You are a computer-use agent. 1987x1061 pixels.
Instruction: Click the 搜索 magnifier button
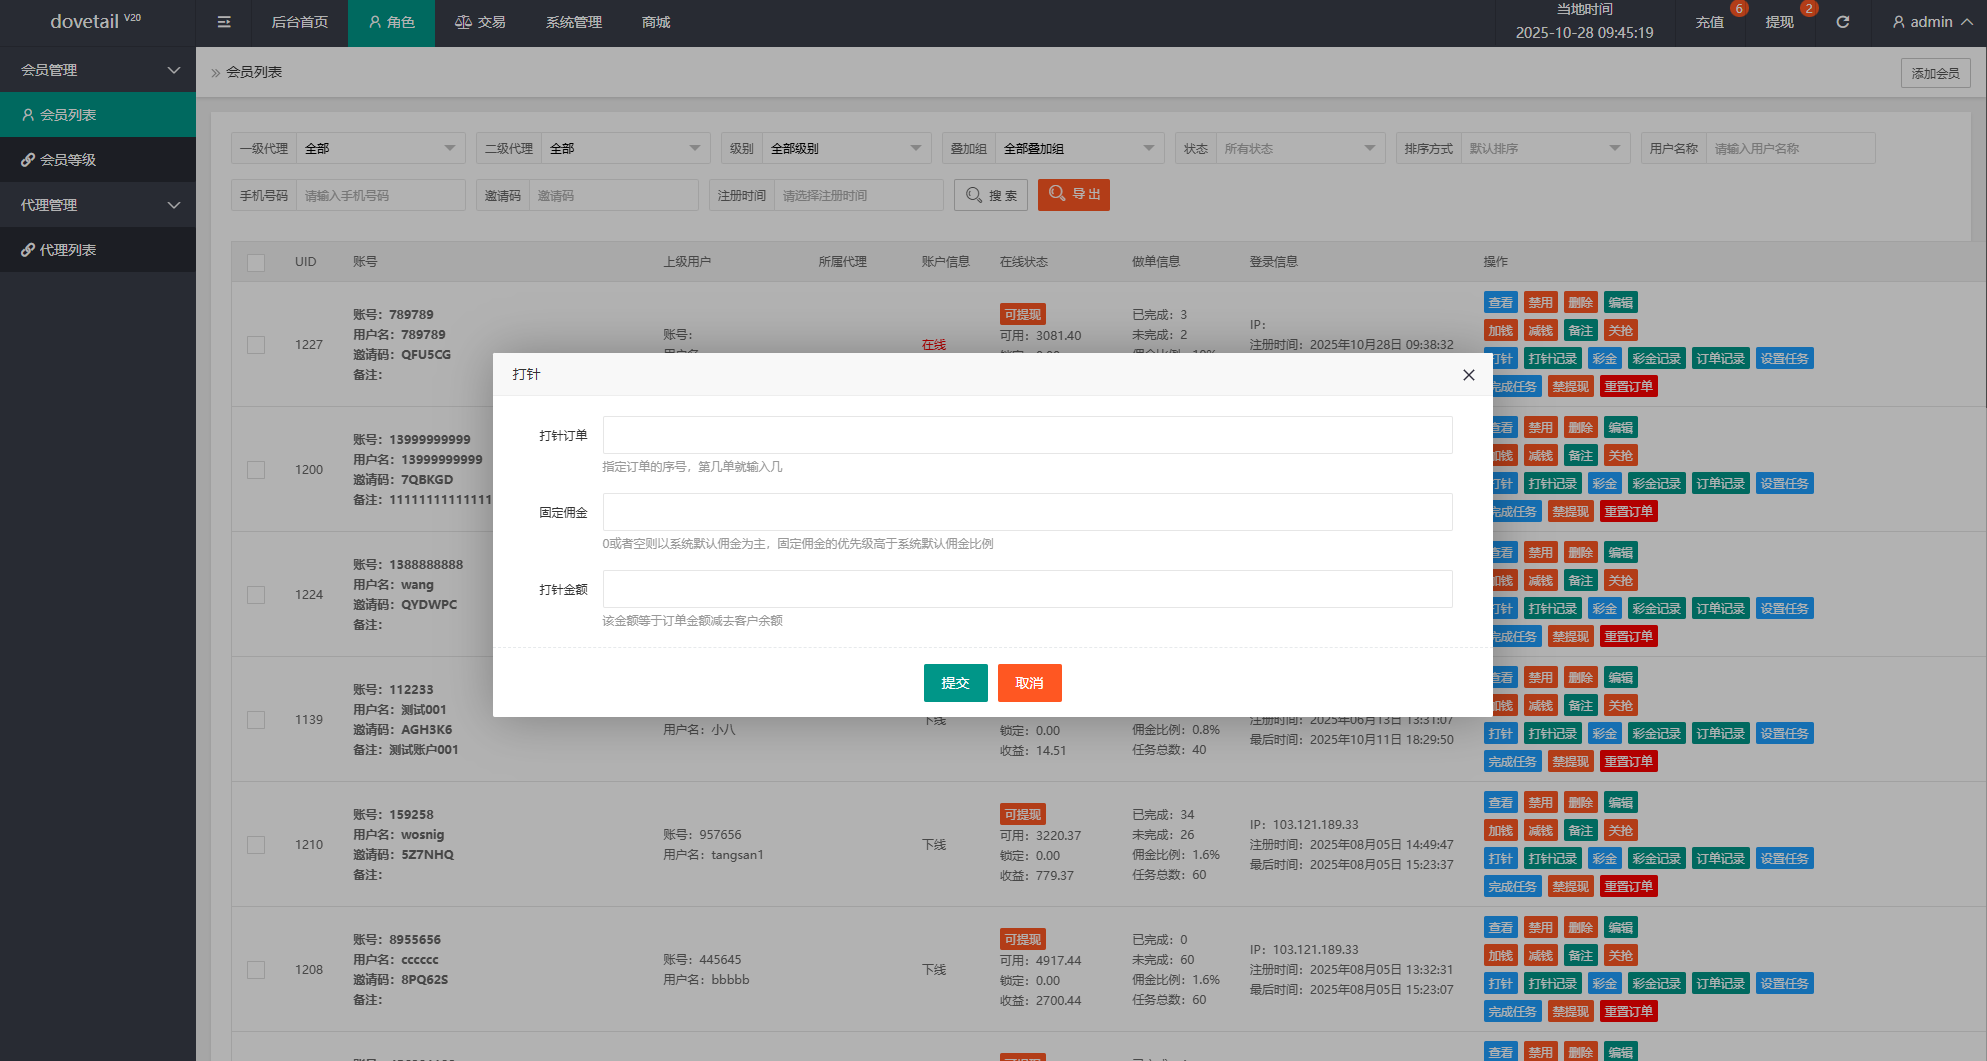coord(991,195)
